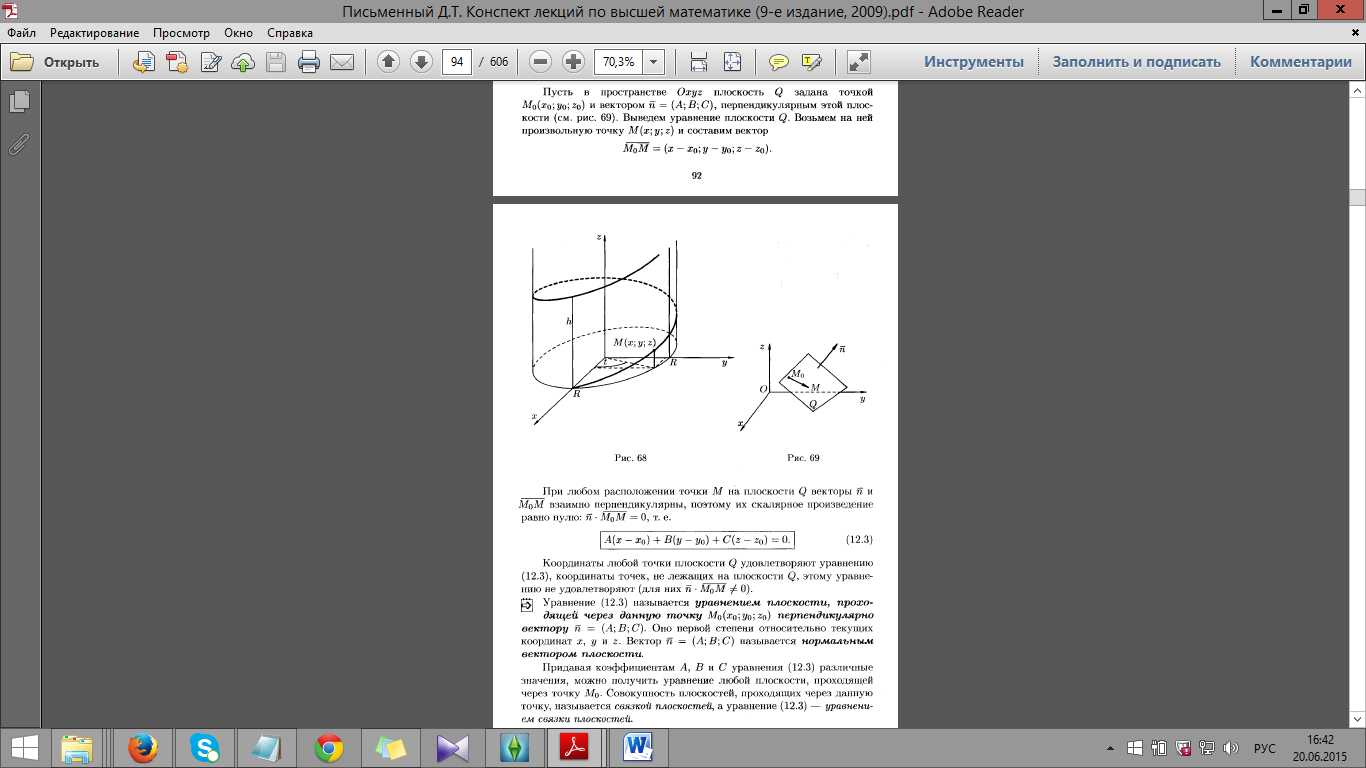This screenshot has width=1366, height=768.
Task: Click the Windows Start button
Action: click(x=24, y=748)
